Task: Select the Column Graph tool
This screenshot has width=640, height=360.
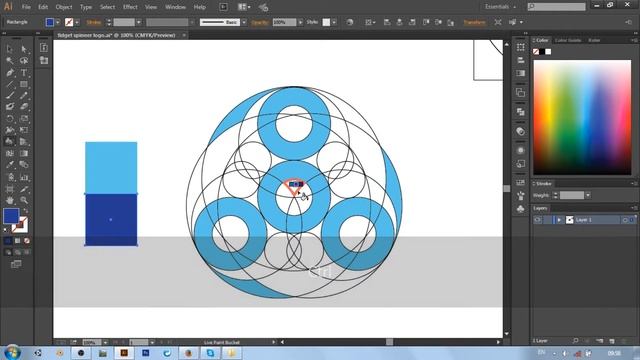Action: [x=24, y=177]
